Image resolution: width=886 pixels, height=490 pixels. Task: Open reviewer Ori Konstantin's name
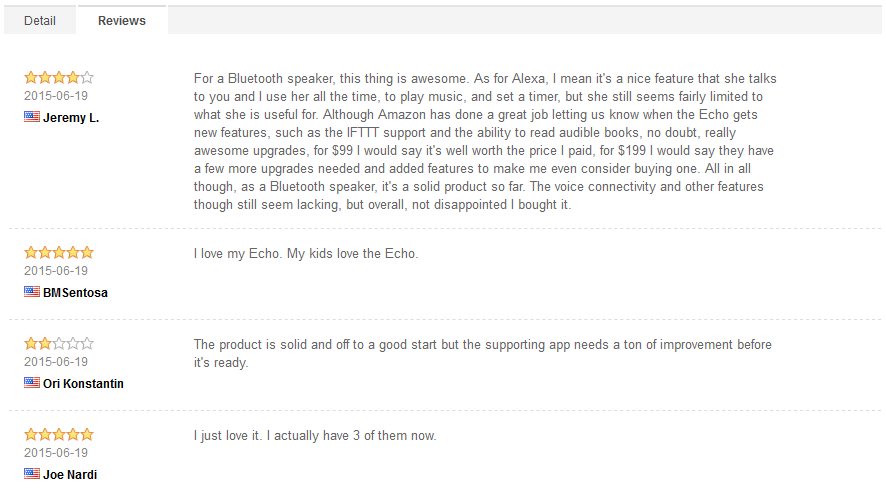(x=83, y=384)
